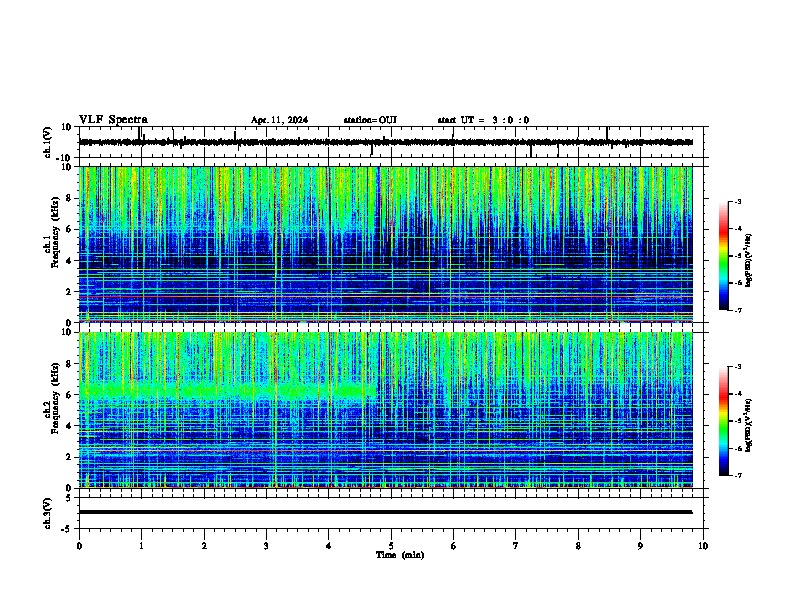The height and width of the screenshot is (612, 792).
Task: Click the "station=OUI" header label
Action: (370, 120)
